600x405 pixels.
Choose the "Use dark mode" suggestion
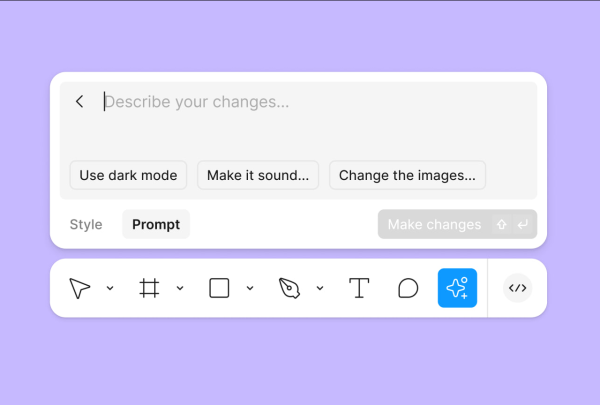tap(128, 175)
